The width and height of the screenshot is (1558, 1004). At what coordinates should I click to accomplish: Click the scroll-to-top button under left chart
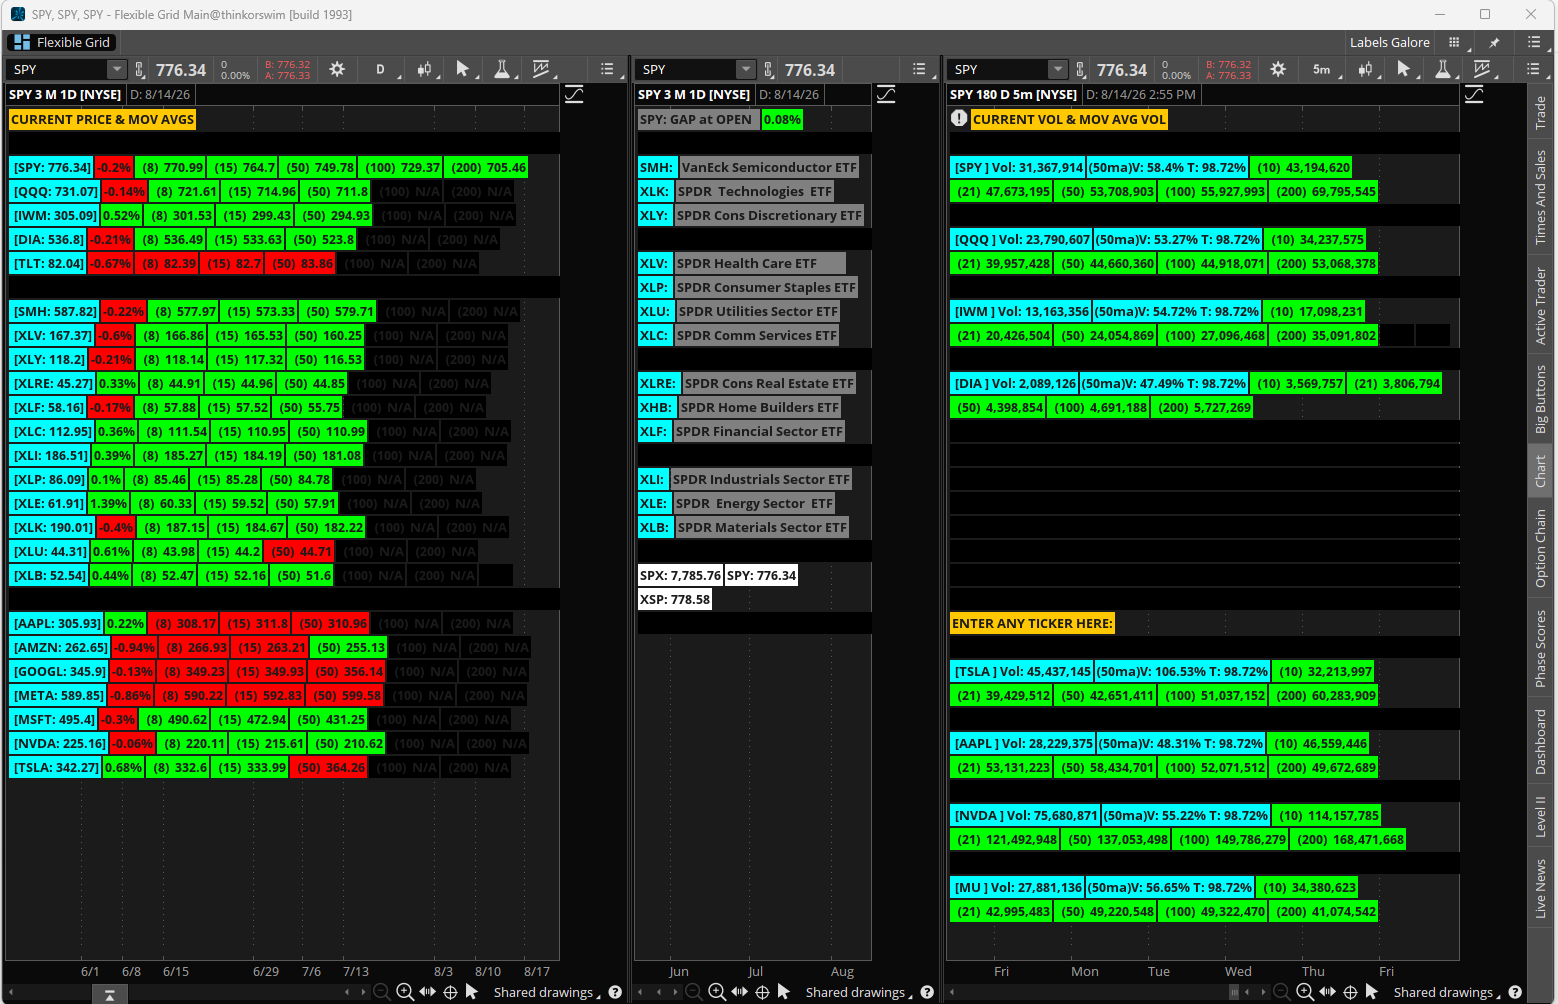coord(109,994)
